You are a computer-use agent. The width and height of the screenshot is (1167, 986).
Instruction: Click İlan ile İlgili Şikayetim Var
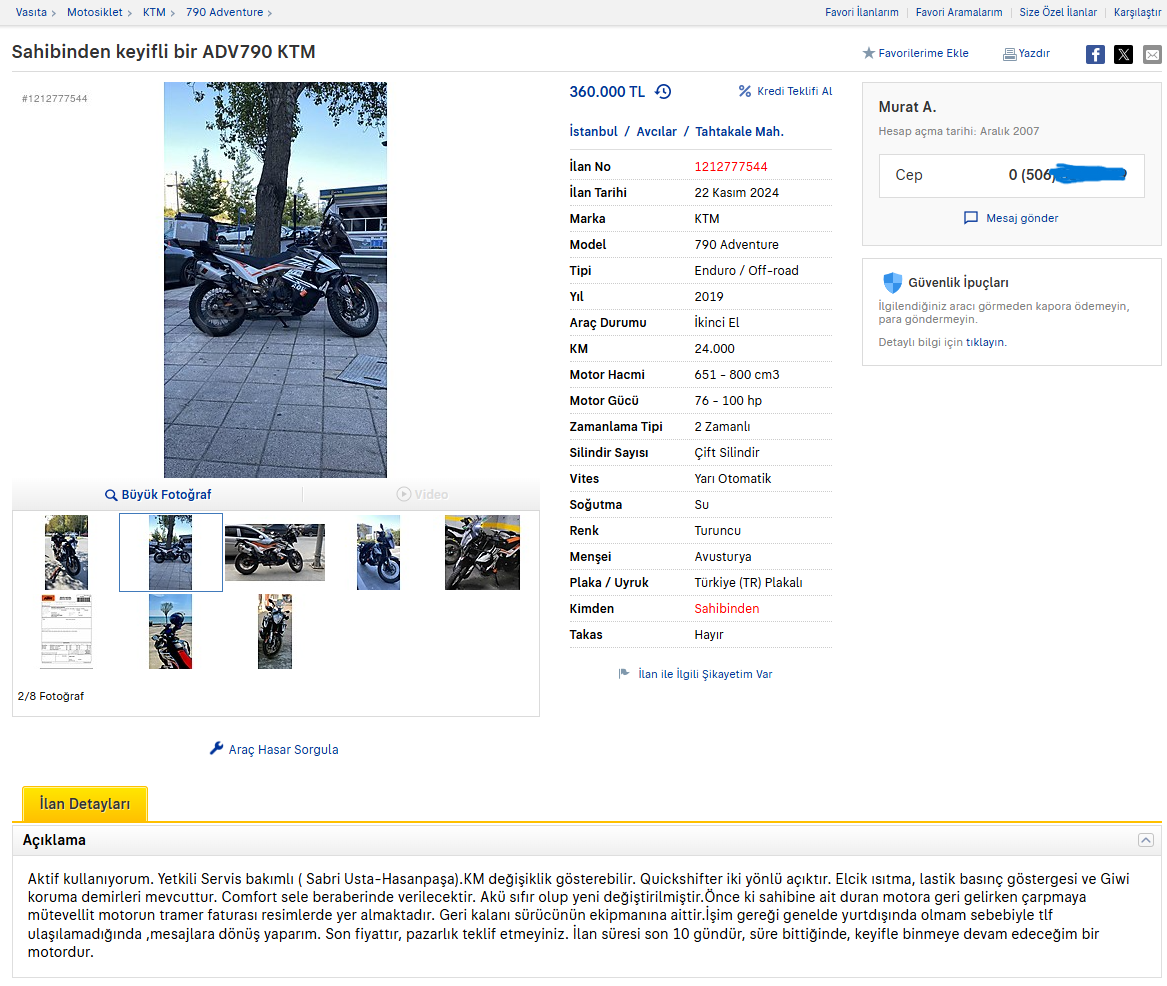click(705, 674)
